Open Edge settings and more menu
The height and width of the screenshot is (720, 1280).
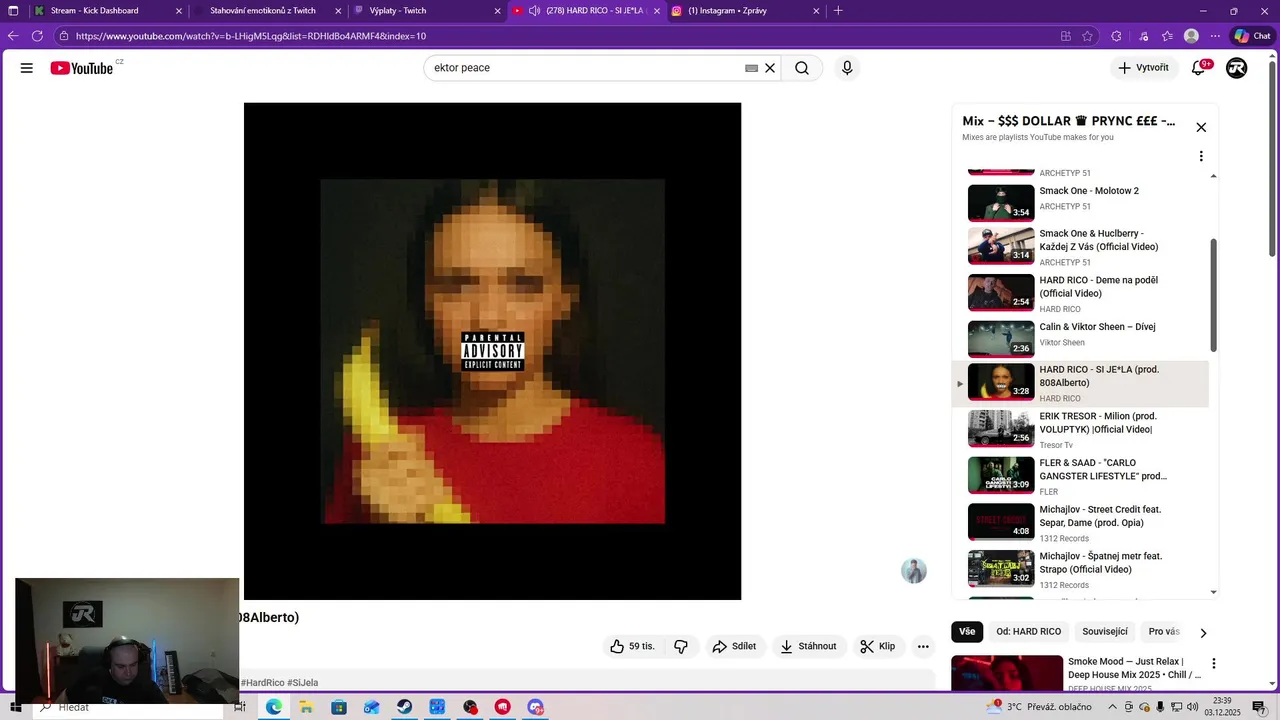(x=1214, y=36)
